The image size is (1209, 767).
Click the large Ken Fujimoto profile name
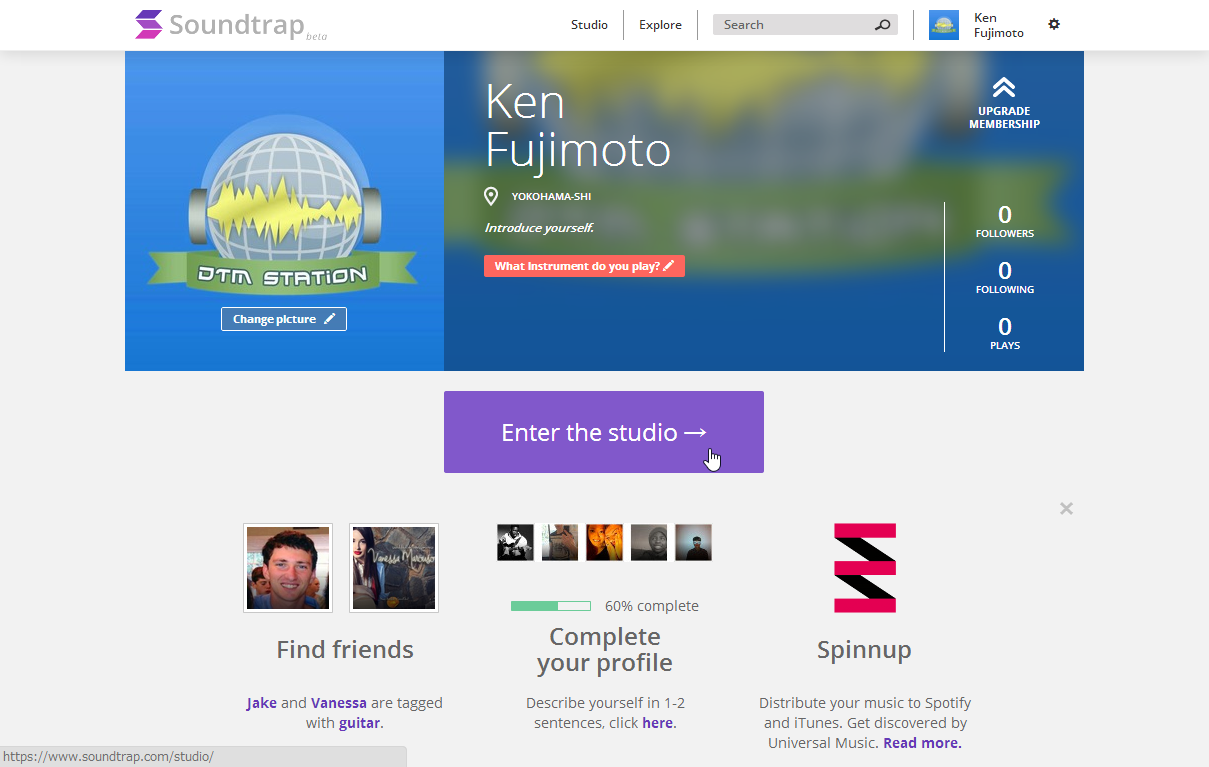coord(578,126)
